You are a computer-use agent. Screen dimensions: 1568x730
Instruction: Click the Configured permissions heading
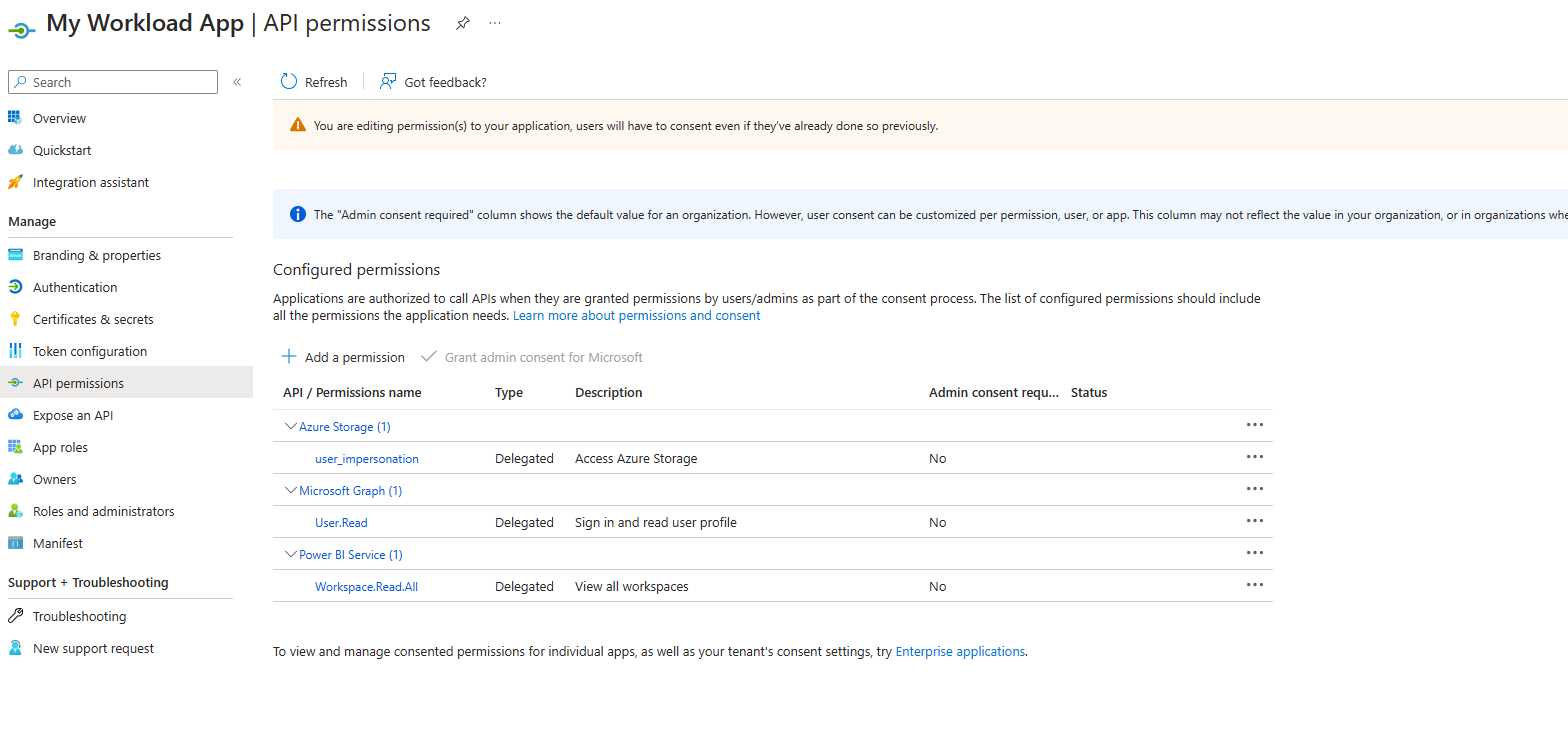coord(356,269)
